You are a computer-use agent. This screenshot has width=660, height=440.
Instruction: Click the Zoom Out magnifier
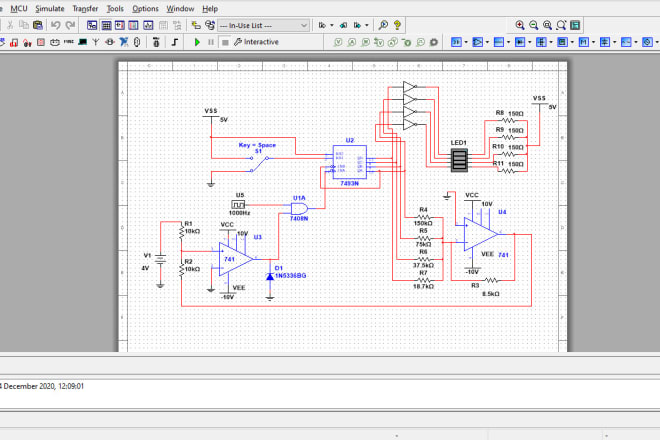click(x=534, y=25)
